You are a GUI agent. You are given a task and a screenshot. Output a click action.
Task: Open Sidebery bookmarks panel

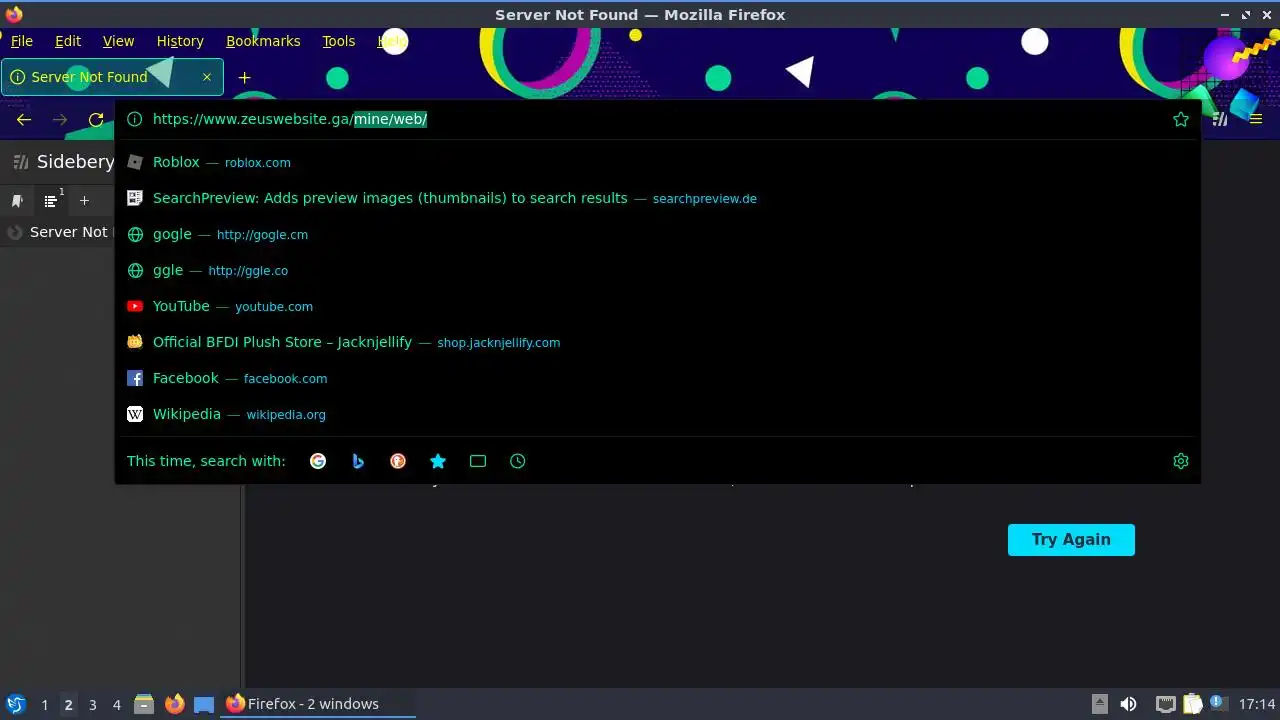(x=17, y=201)
